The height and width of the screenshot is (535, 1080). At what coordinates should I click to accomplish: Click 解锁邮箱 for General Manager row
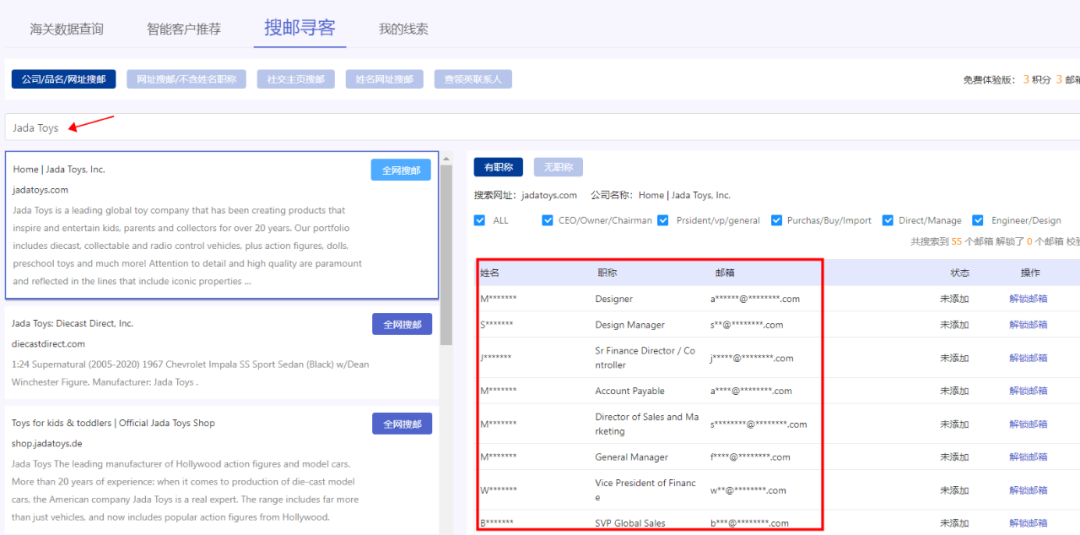tap(1028, 457)
